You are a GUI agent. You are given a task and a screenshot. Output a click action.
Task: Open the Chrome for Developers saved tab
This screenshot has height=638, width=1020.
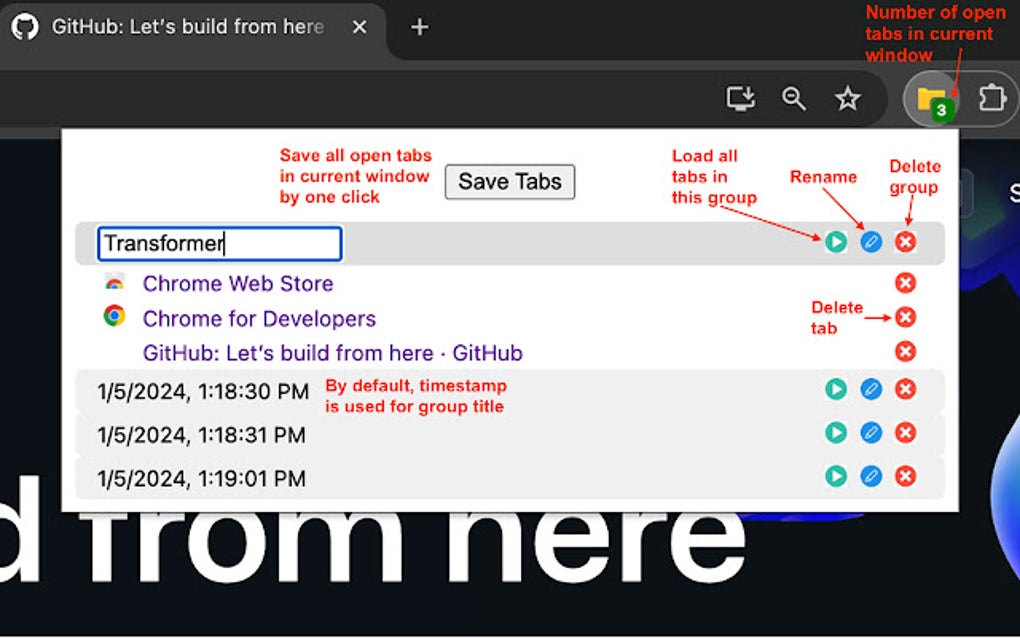click(x=259, y=318)
